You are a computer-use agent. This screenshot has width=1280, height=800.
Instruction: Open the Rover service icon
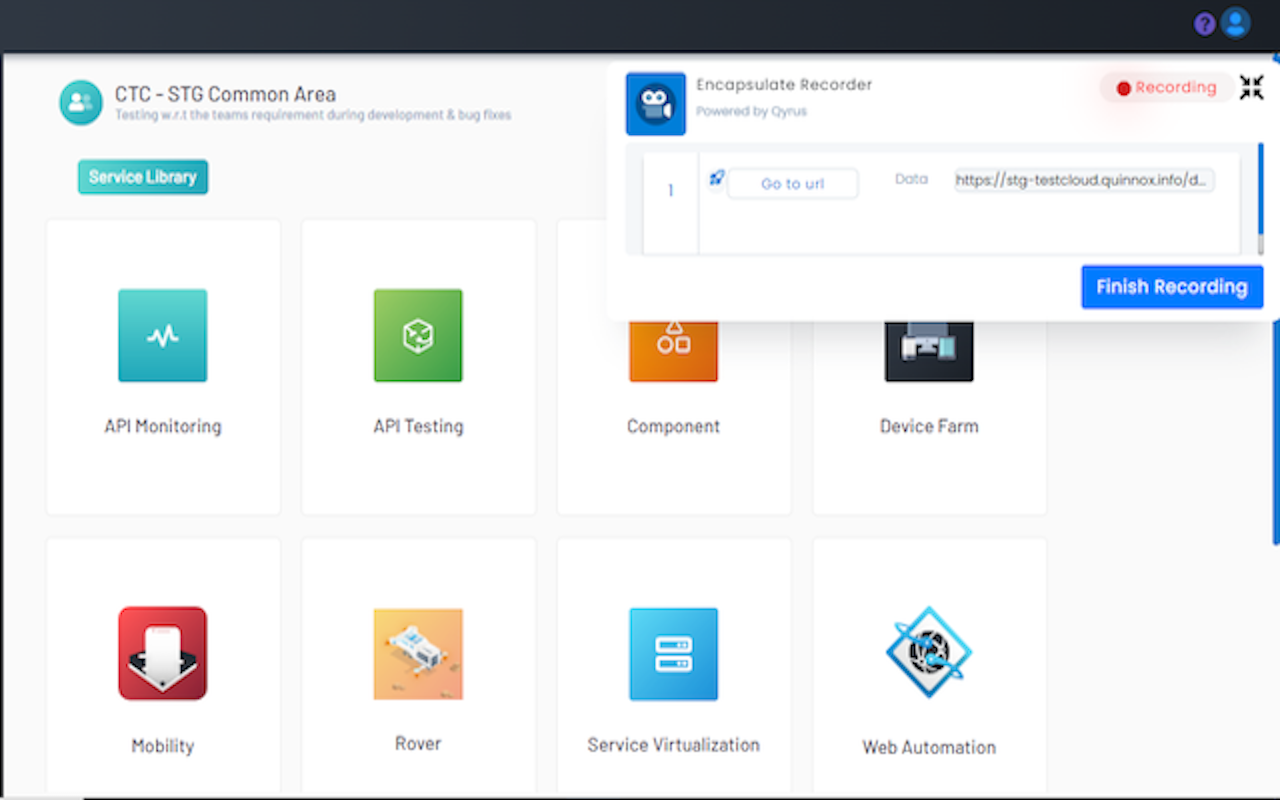tap(418, 653)
